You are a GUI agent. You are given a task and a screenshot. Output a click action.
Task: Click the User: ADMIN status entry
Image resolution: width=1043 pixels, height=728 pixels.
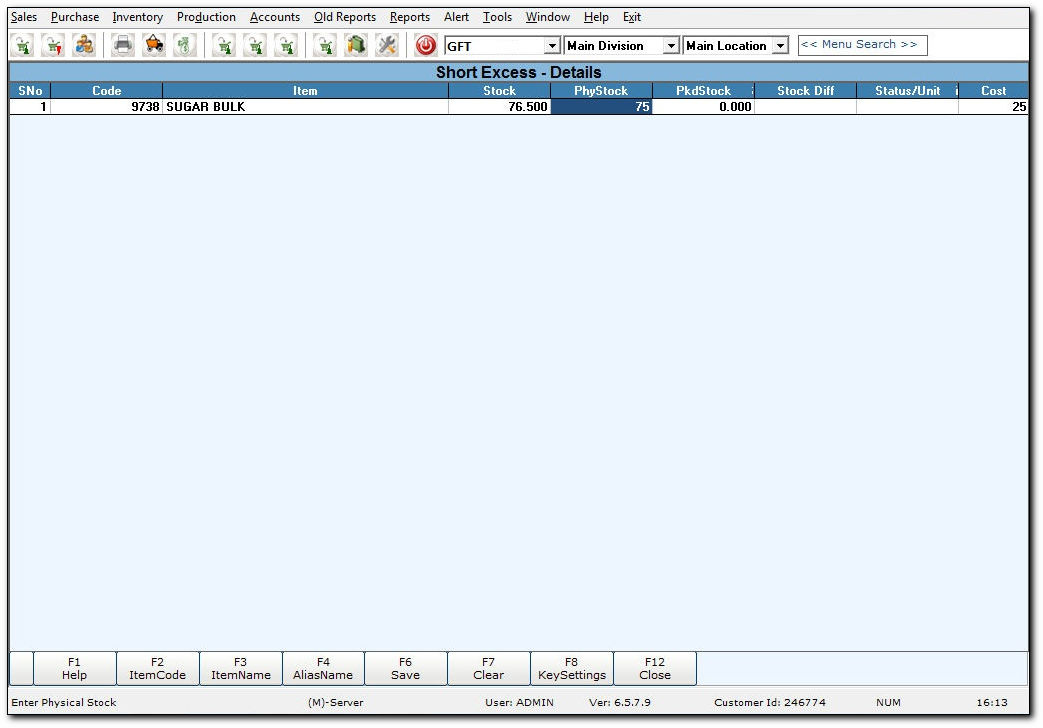pyautogui.click(x=519, y=702)
